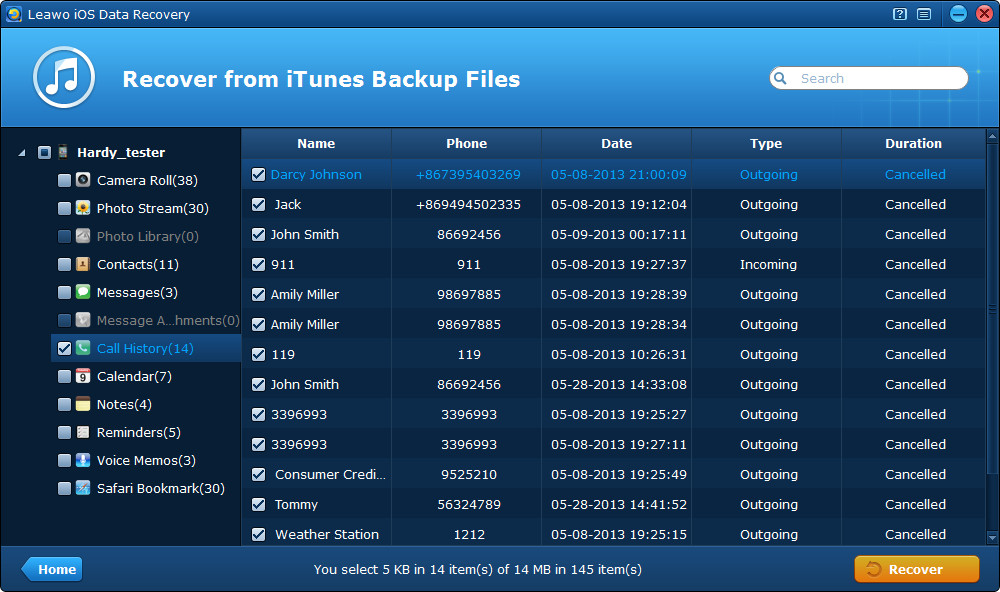
Task: Click the Voice Memos microphone icon
Action: [x=83, y=460]
